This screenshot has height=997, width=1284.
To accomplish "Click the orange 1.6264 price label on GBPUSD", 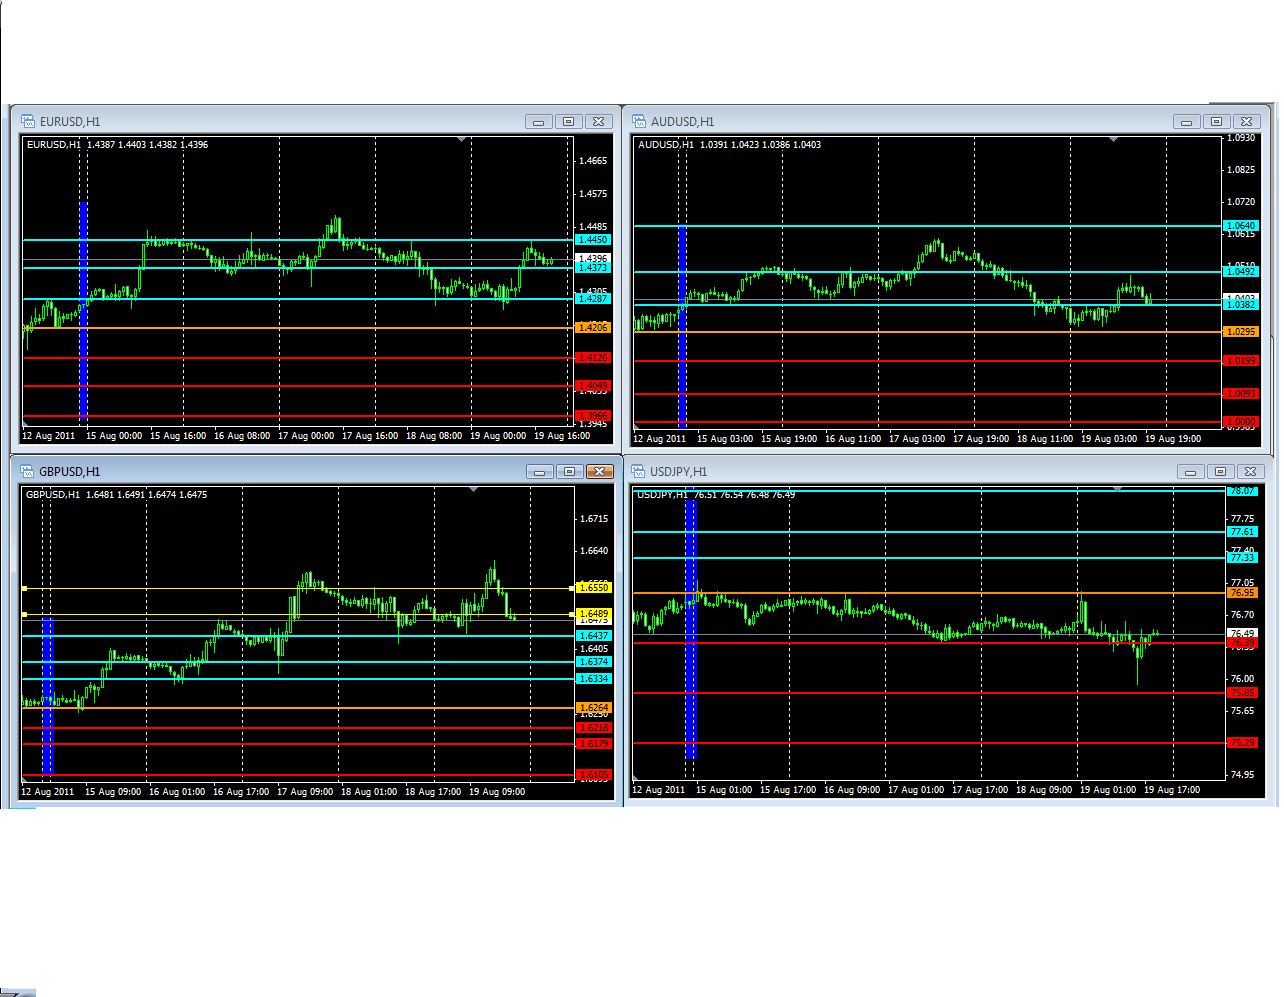I will tap(594, 708).
